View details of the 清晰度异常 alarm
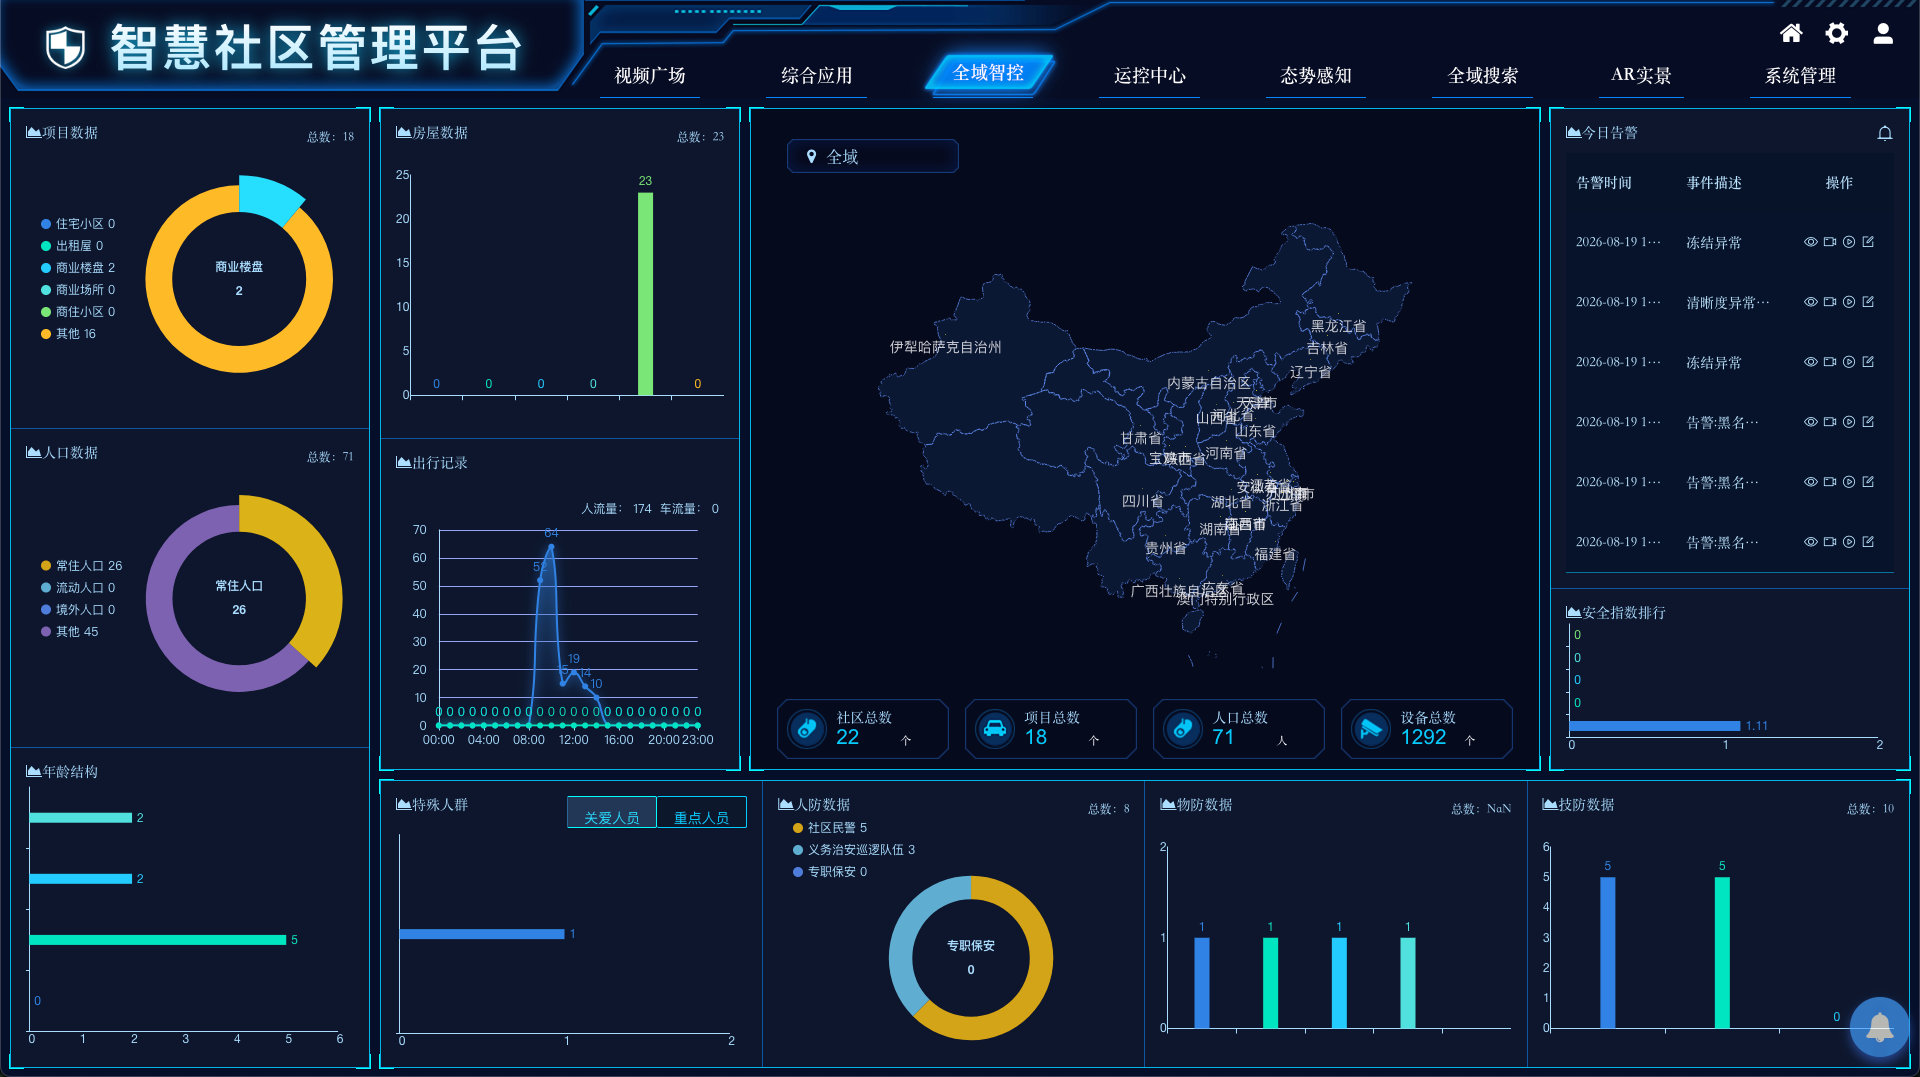 coord(1810,302)
